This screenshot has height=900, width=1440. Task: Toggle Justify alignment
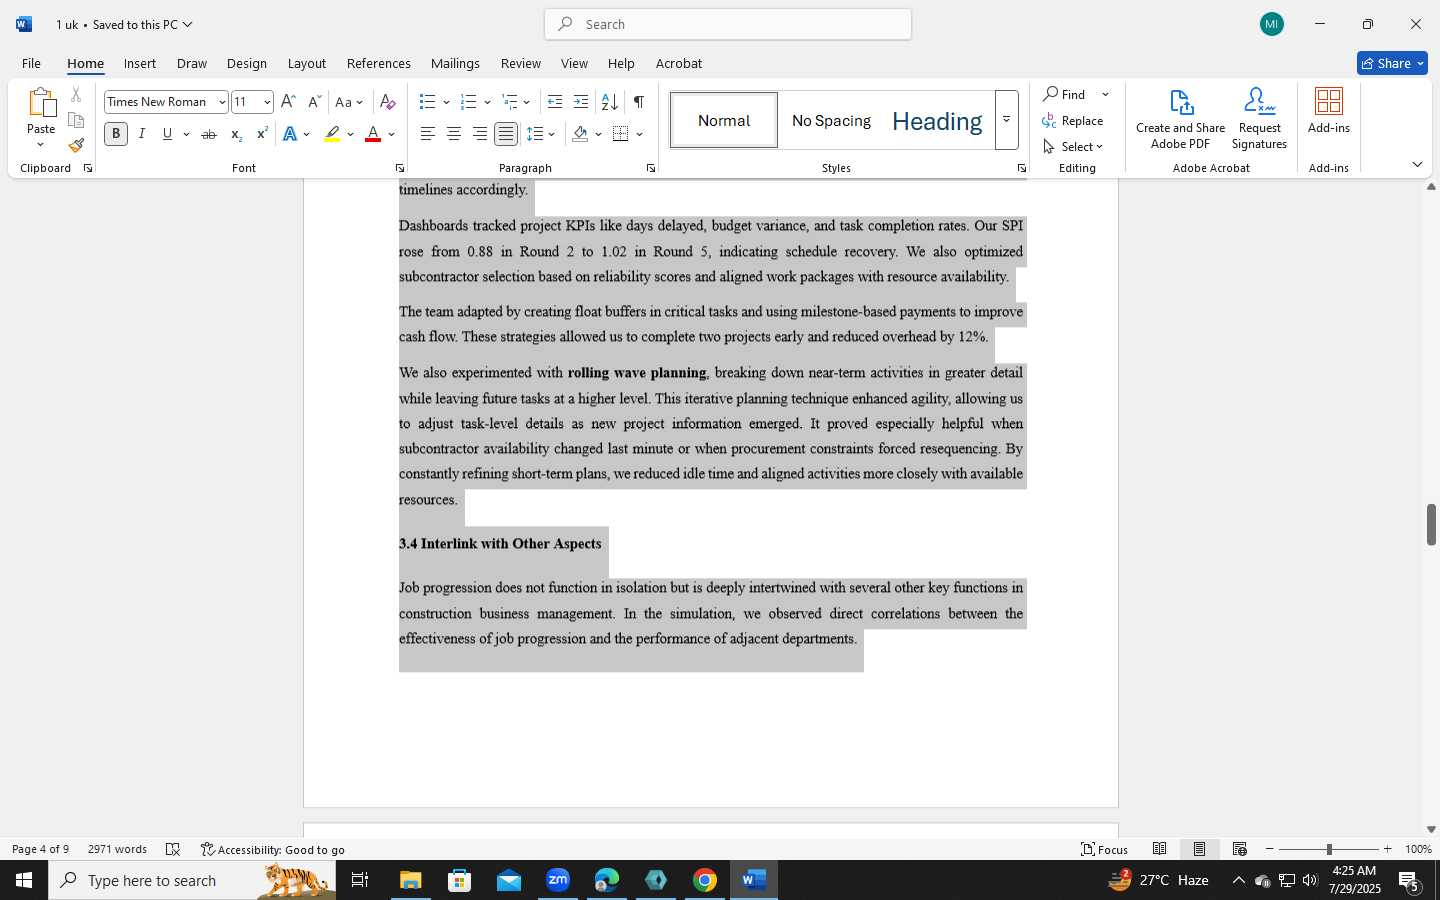tap(506, 134)
